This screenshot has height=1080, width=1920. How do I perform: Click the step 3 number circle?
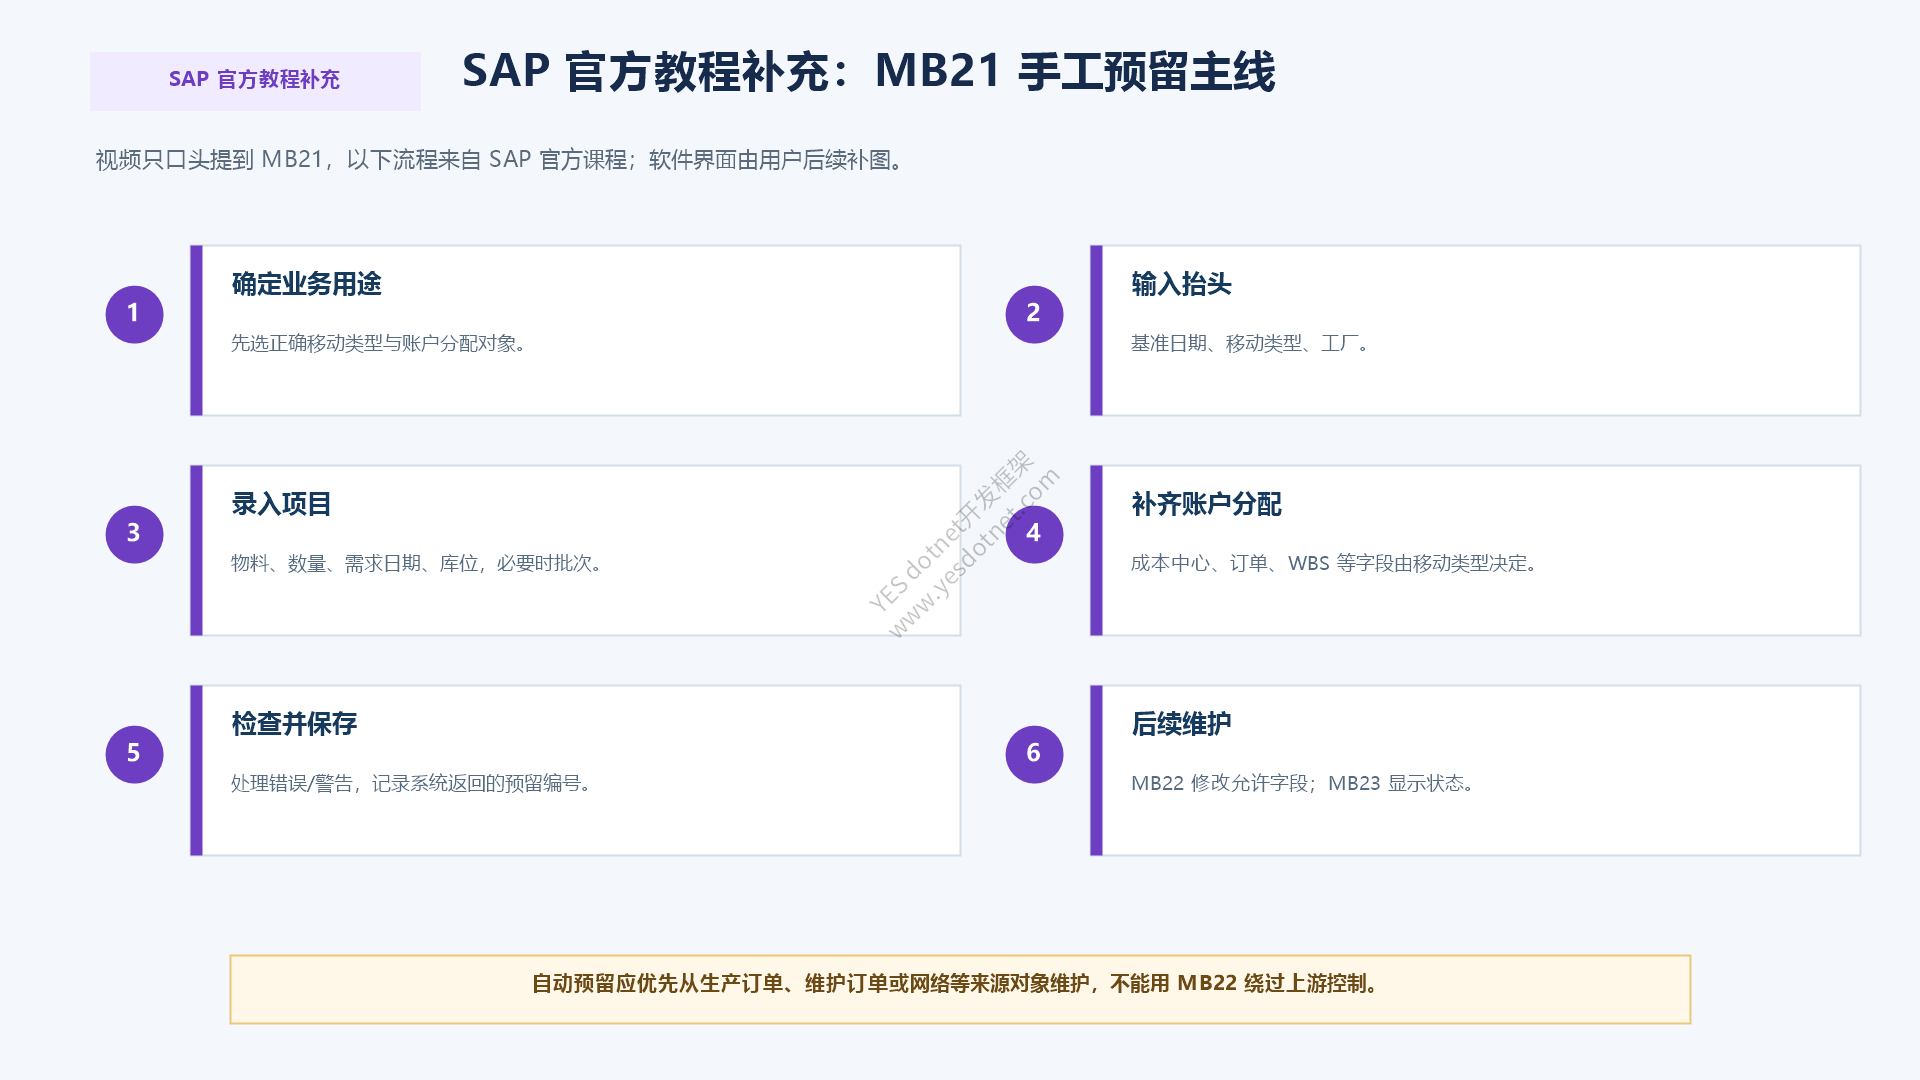[134, 534]
